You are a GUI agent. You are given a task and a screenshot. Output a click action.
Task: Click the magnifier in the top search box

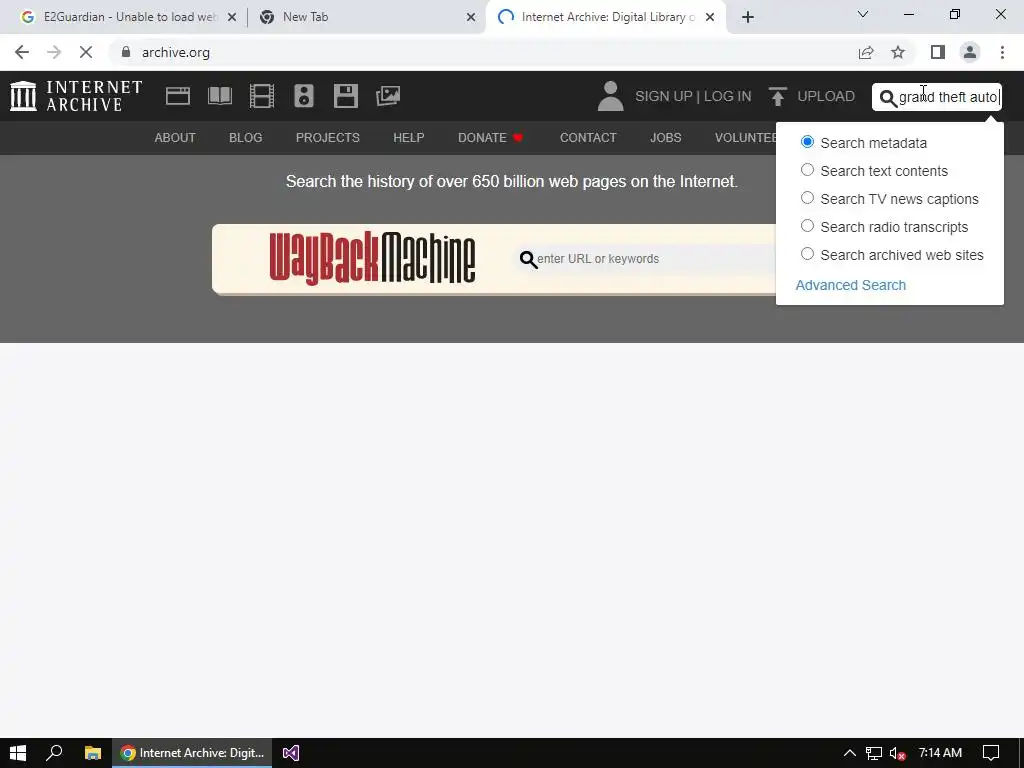[x=888, y=98]
